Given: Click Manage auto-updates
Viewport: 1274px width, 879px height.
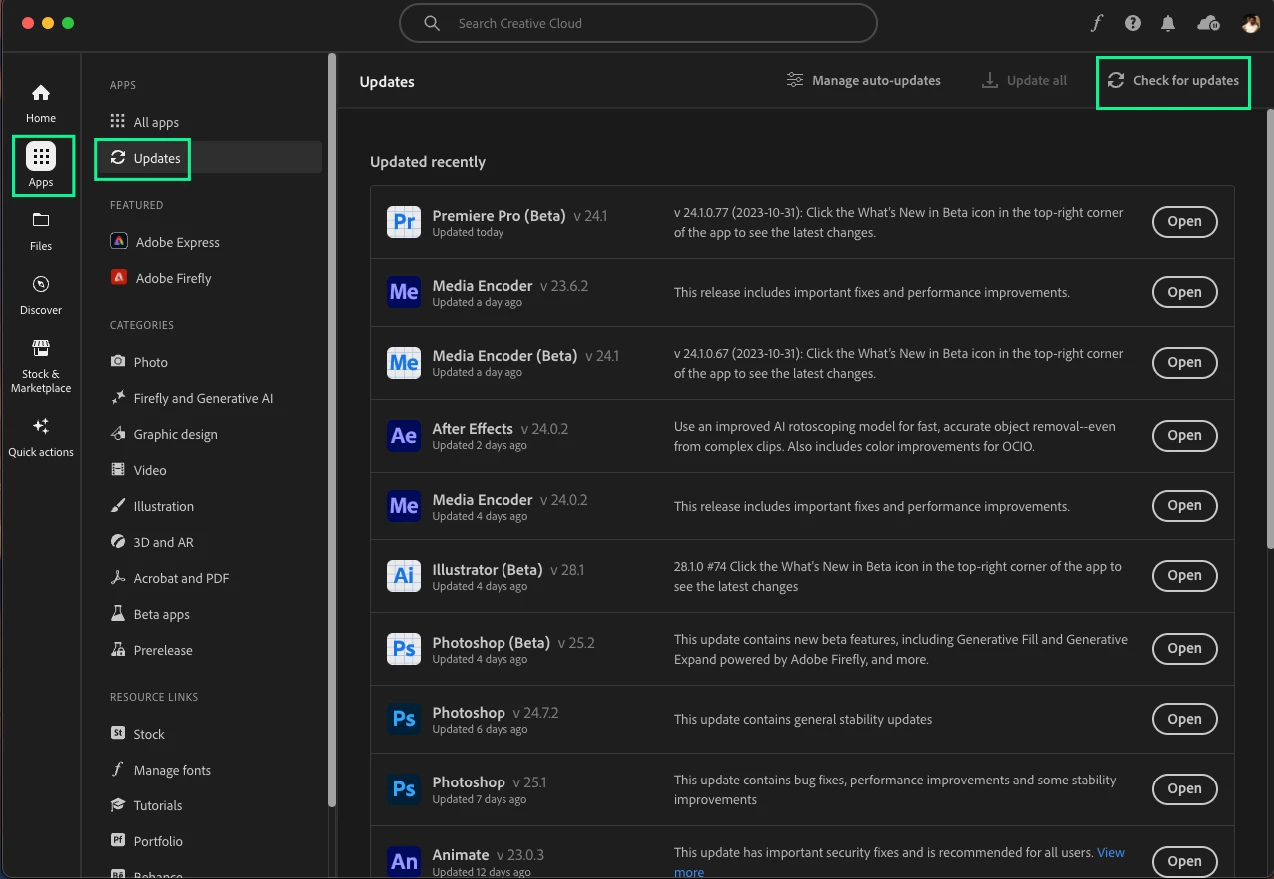Looking at the screenshot, I should [x=863, y=80].
